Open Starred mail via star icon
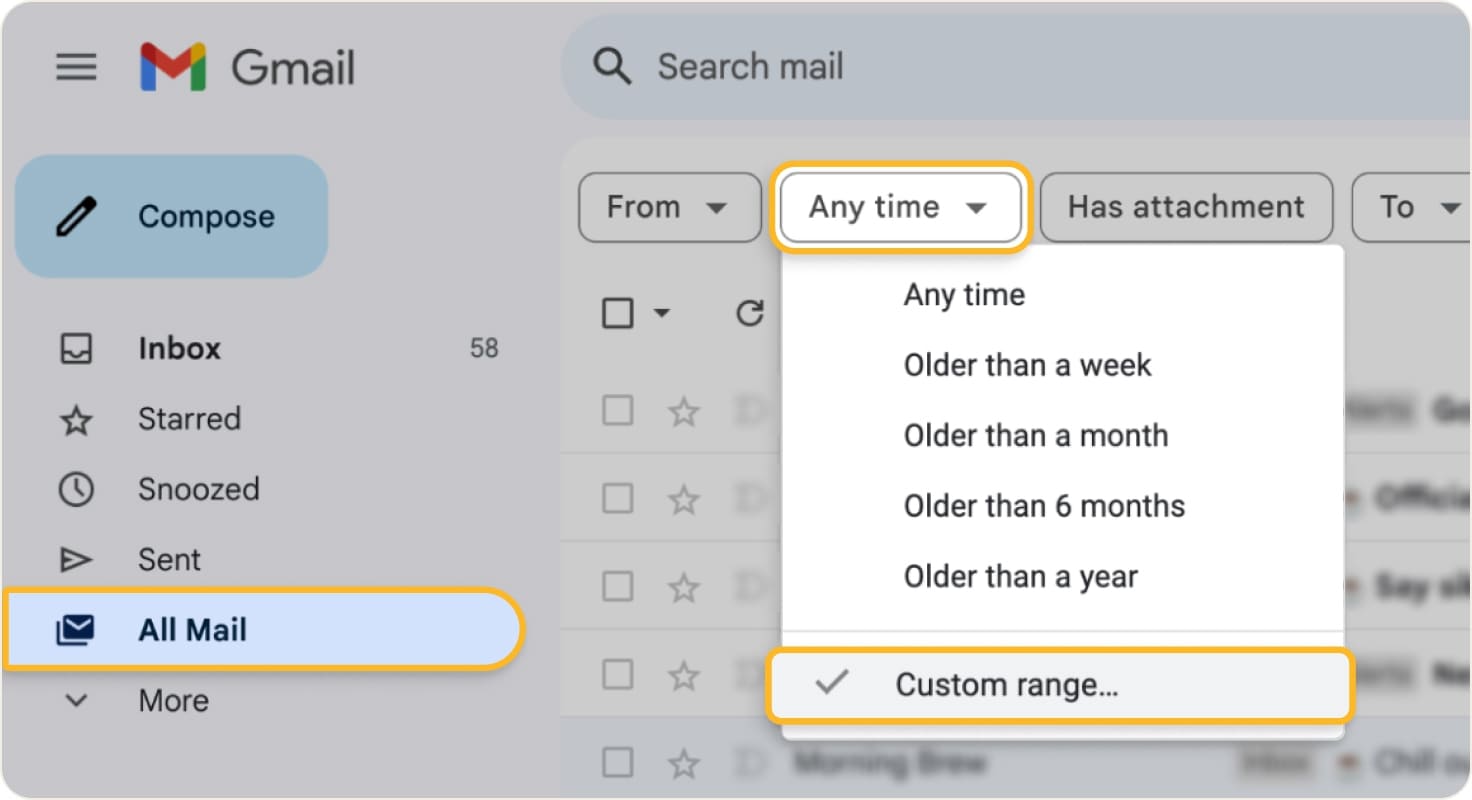 [x=75, y=419]
